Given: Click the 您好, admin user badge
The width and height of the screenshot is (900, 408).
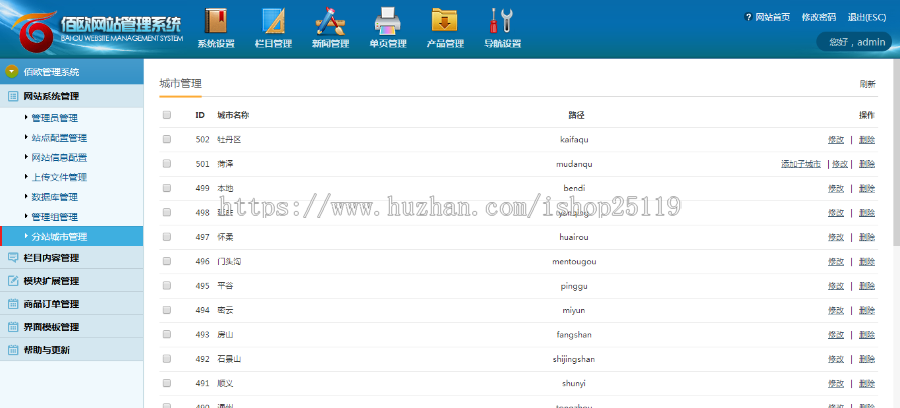Looking at the screenshot, I should coord(854,42).
